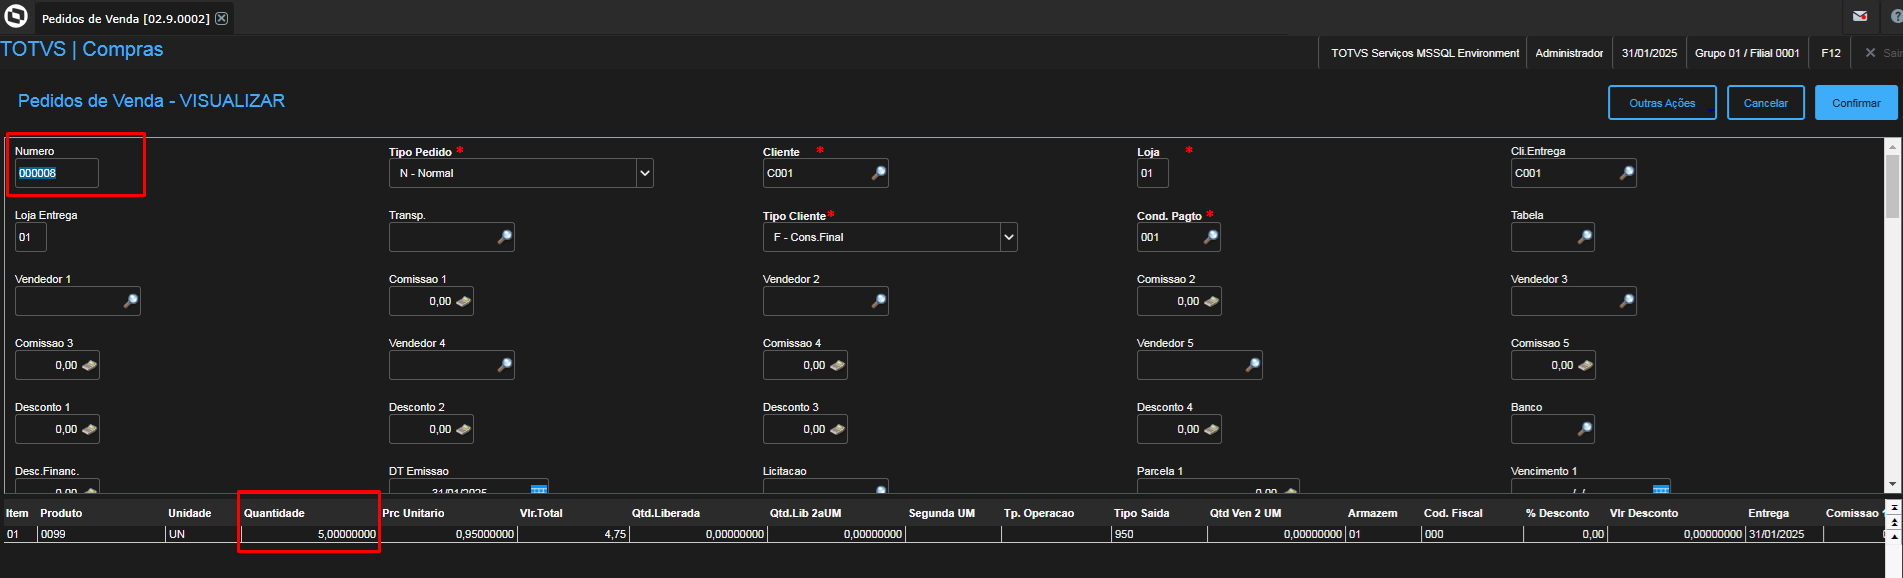Expand the Tipo Pedido dropdown
This screenshot has width=1903, height=578.
coord(645,173)
